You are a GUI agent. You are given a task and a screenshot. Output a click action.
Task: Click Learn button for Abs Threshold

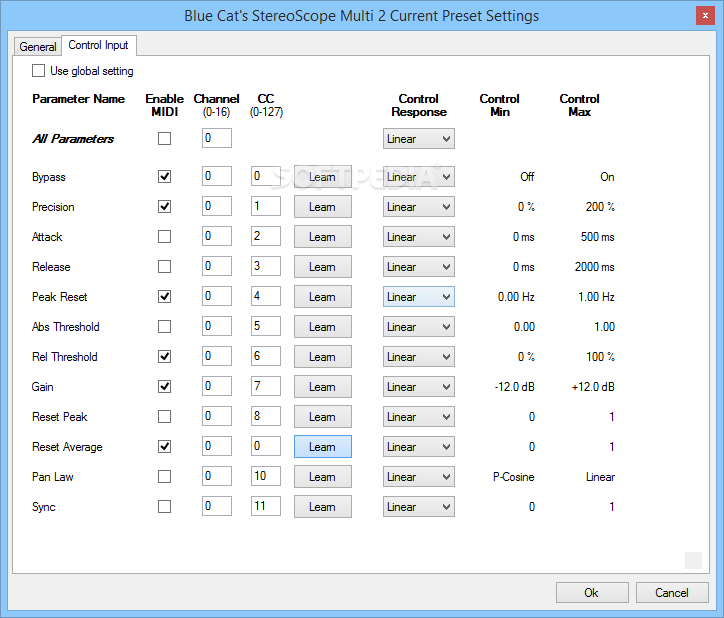(323, 327)
